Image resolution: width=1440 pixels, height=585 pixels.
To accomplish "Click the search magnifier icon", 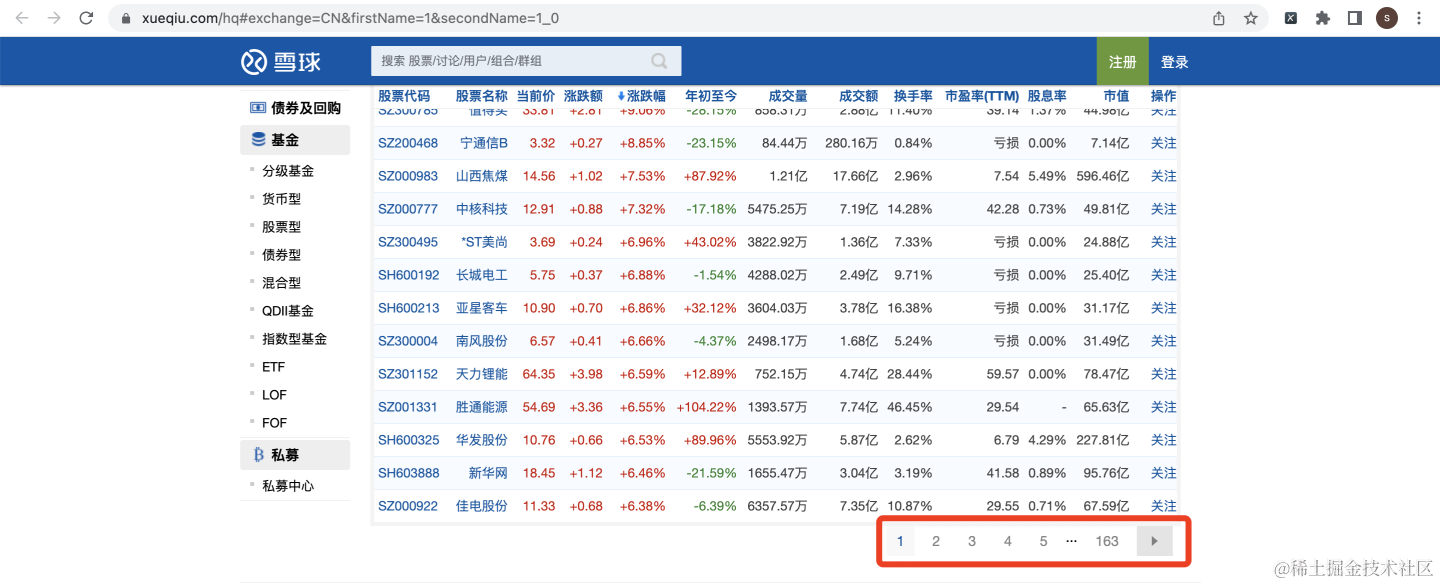I will [x=659, y=61].
